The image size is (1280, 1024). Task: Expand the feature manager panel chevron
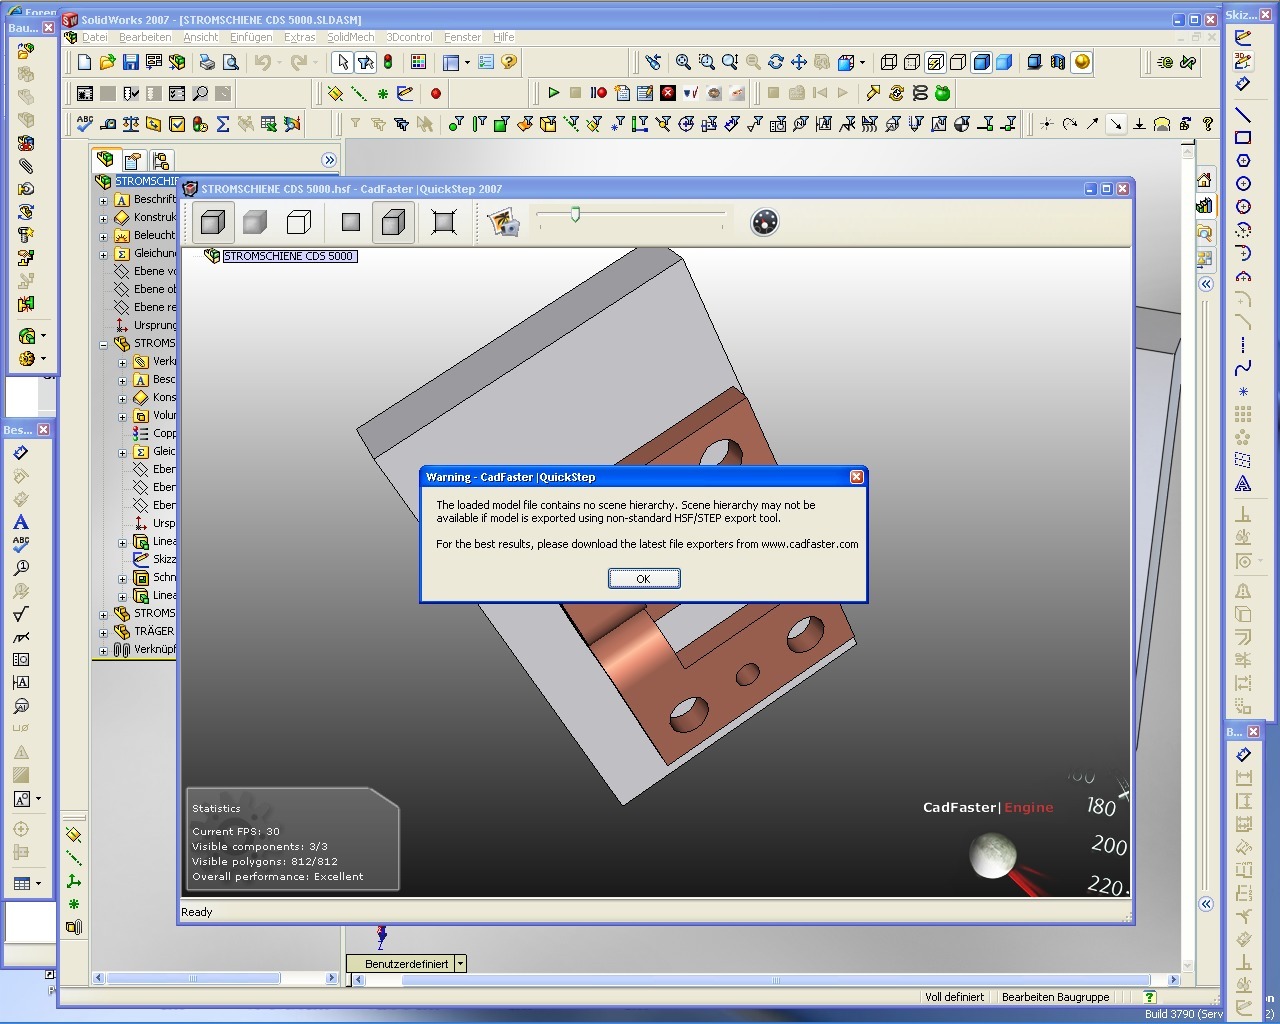[328, 160]
